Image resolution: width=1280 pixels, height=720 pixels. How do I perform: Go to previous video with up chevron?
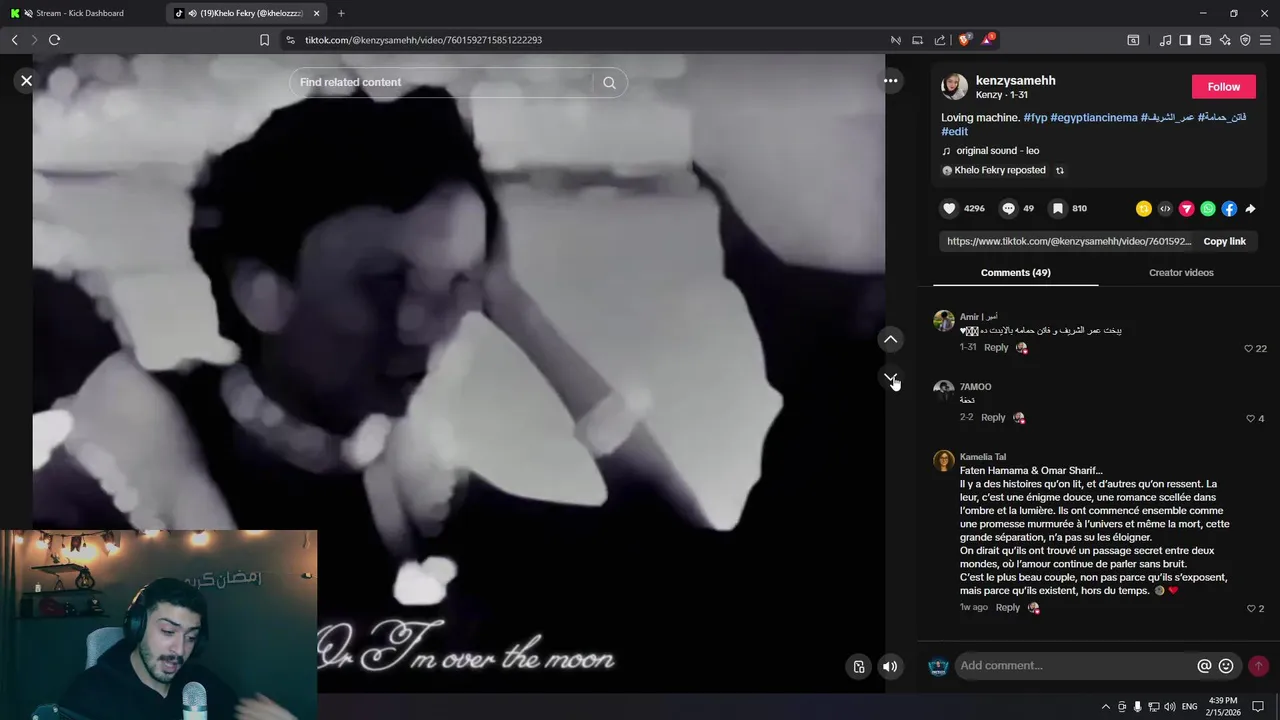coord(890,339)
